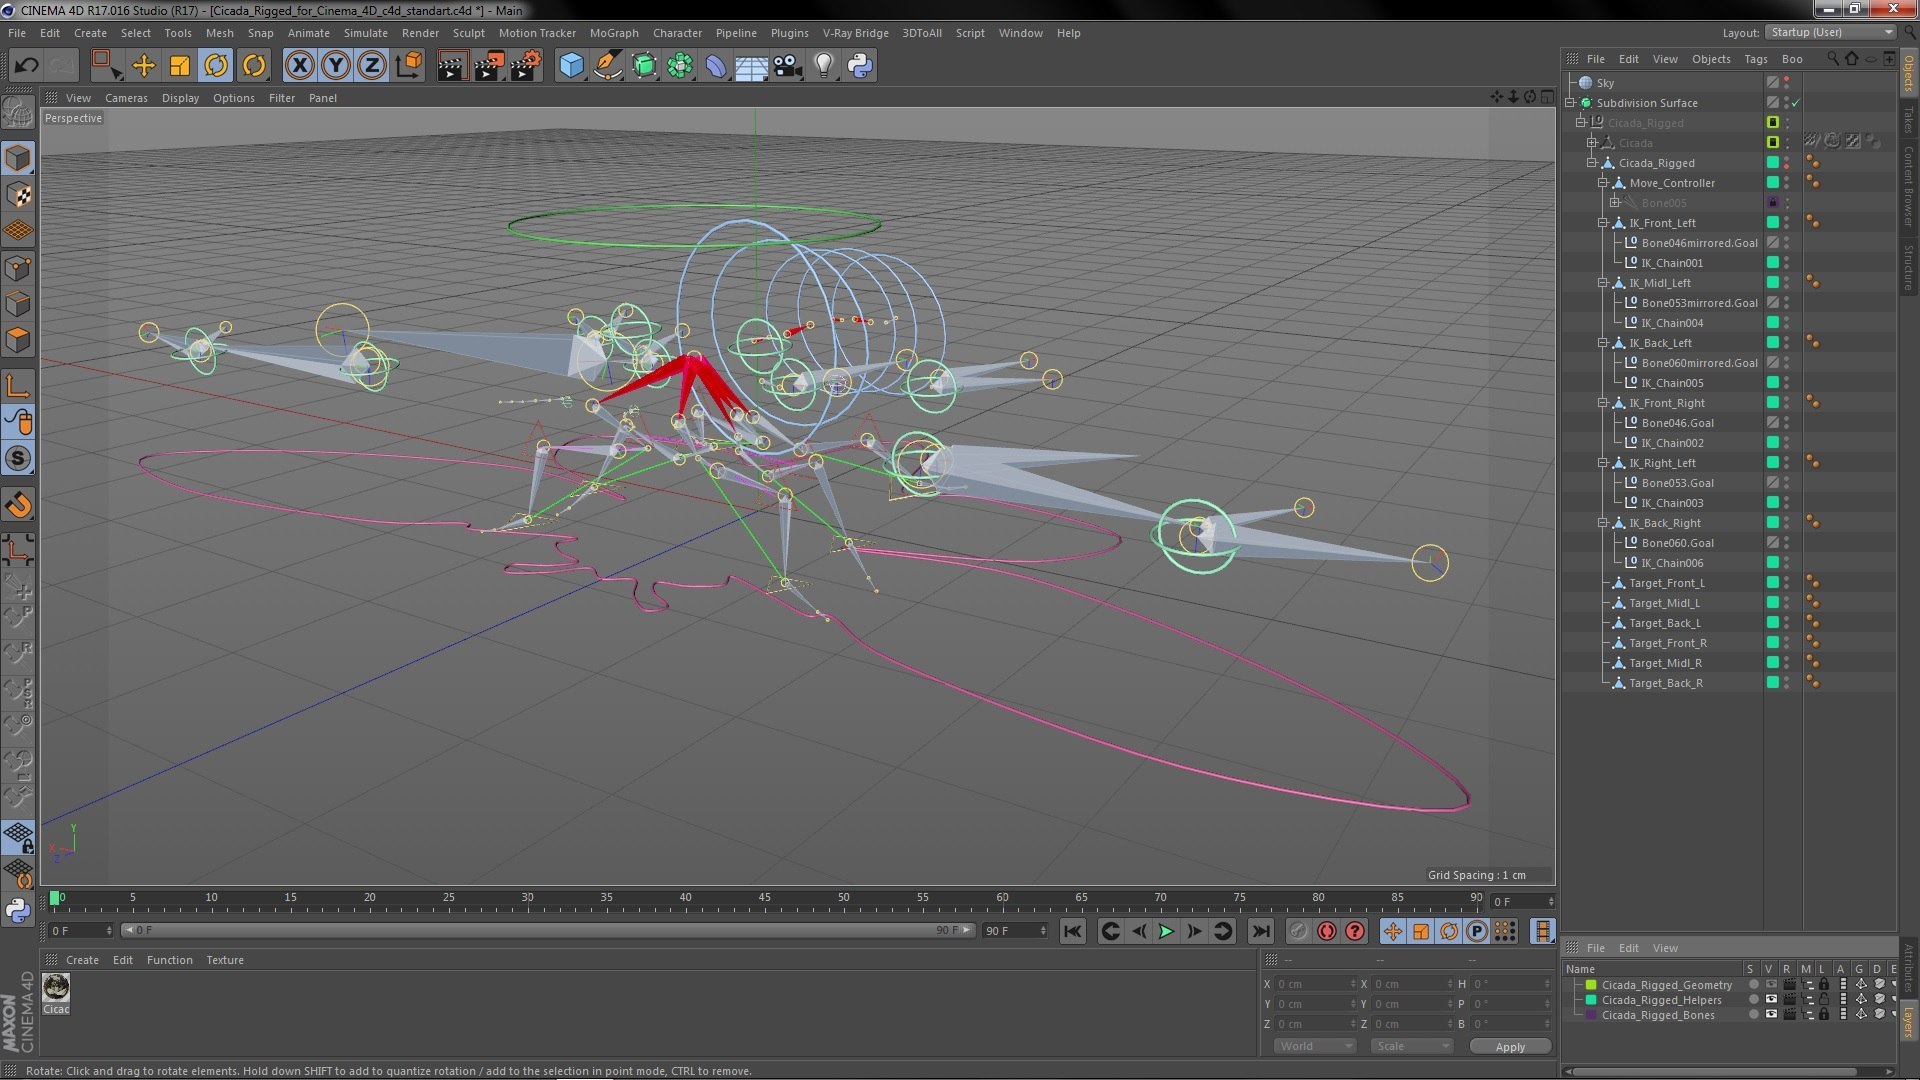Open the Object Manager Tags menu

pos(1756,59)
